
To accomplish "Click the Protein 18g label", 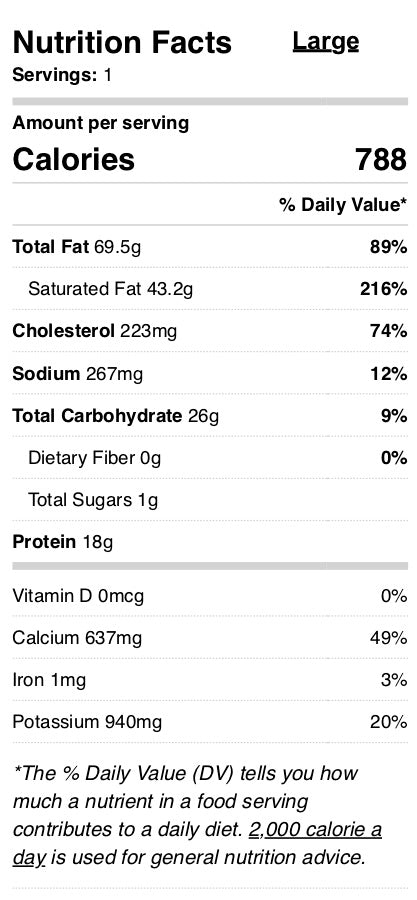I will pos(63,542).
